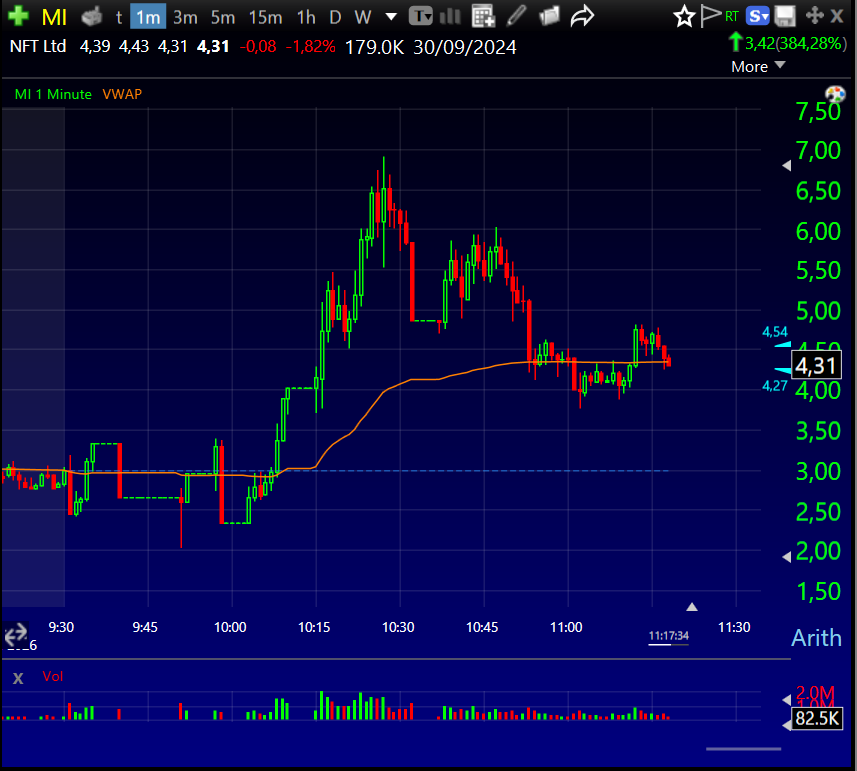The height and width of the screenshot is (771, 857).
Task: Click the printer icon in the toolbar
Action: [x=92, y=17]
